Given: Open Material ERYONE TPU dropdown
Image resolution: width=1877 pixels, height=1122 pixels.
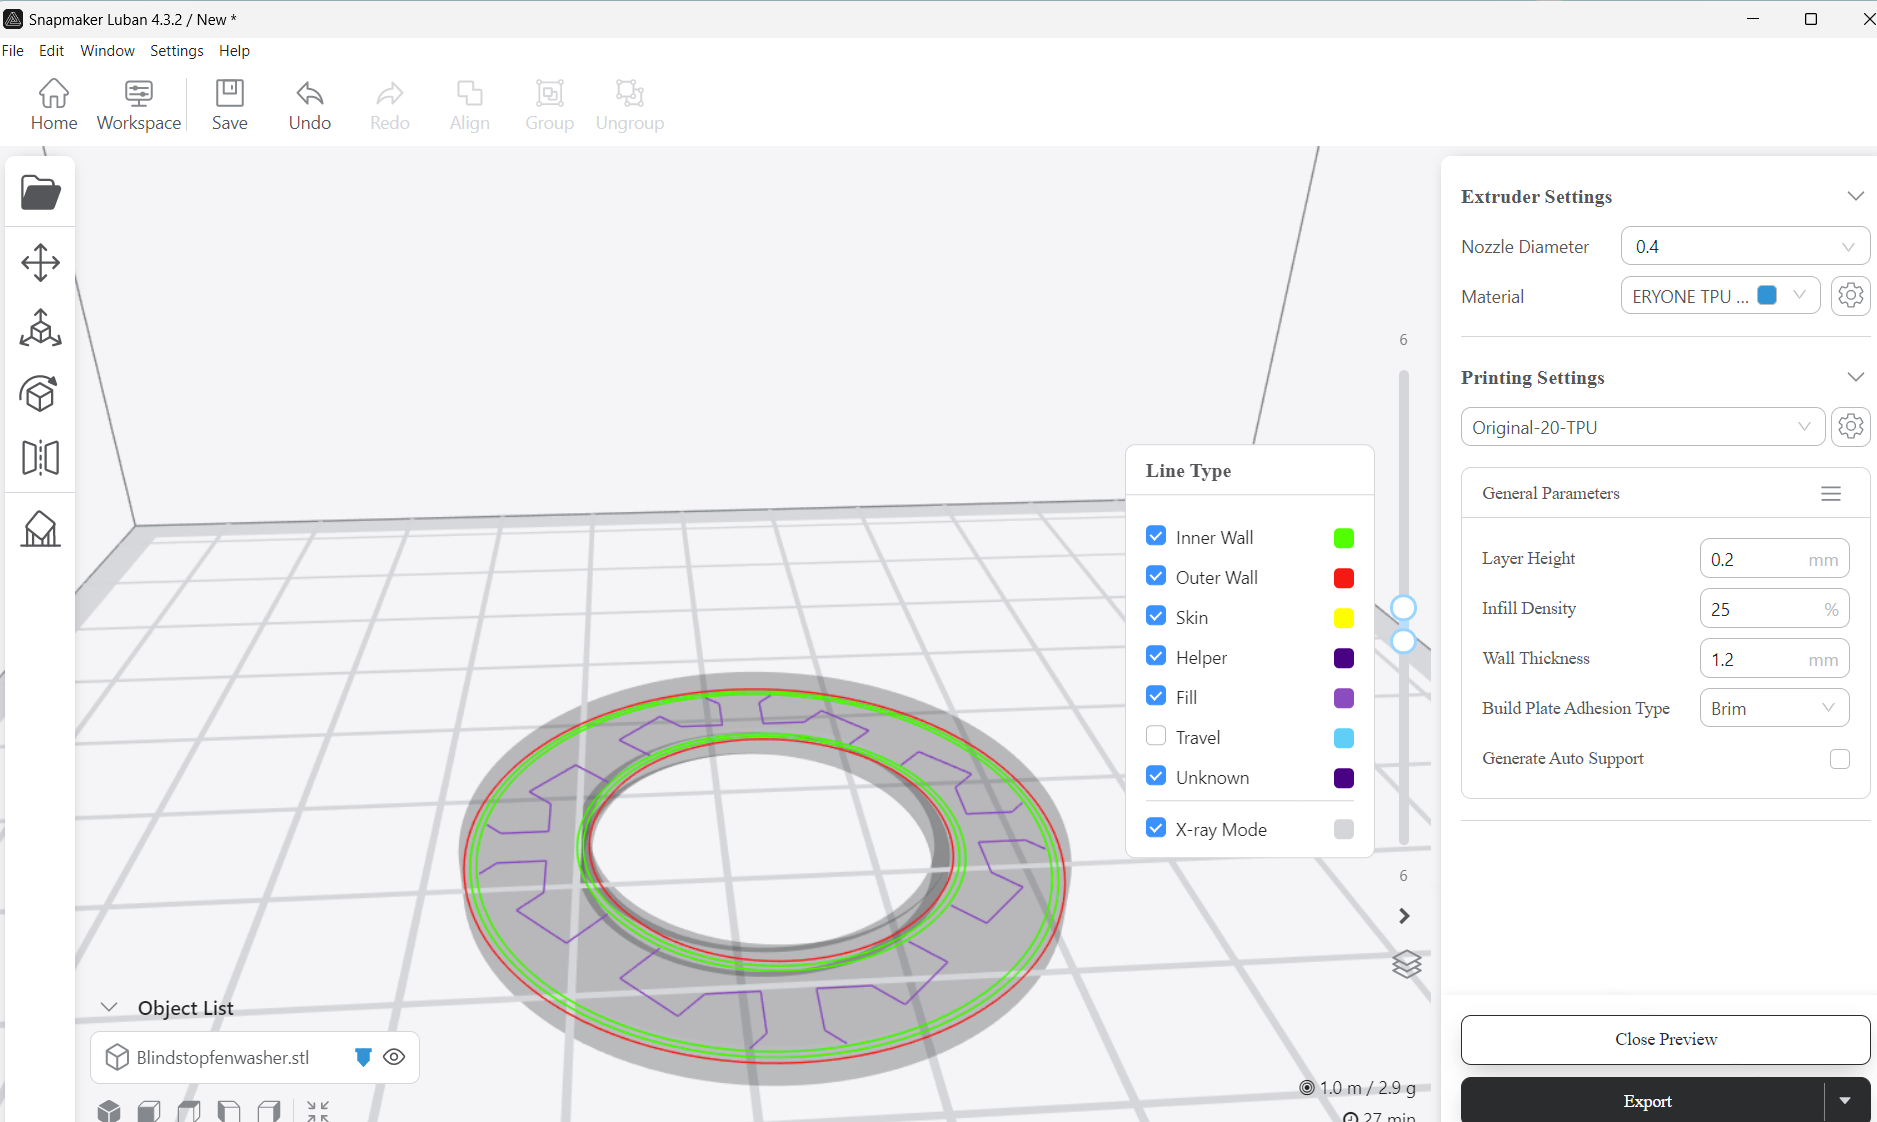Looking at the screenshot, I should 1720,296.
